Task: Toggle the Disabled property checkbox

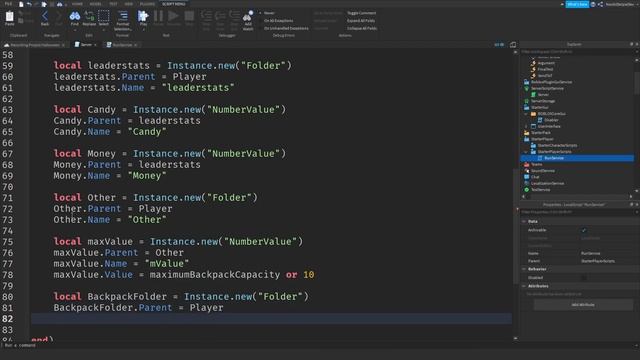Action: pyautogui.click(x=584, y=278)
